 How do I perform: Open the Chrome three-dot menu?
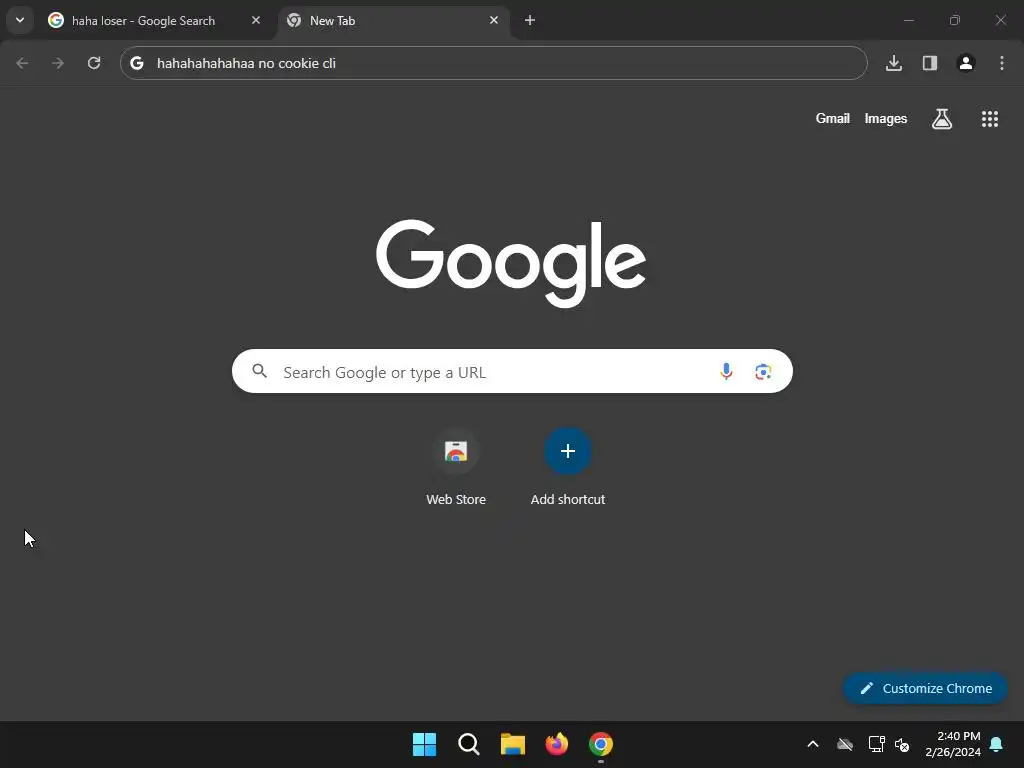click(x=1002, y=63)
